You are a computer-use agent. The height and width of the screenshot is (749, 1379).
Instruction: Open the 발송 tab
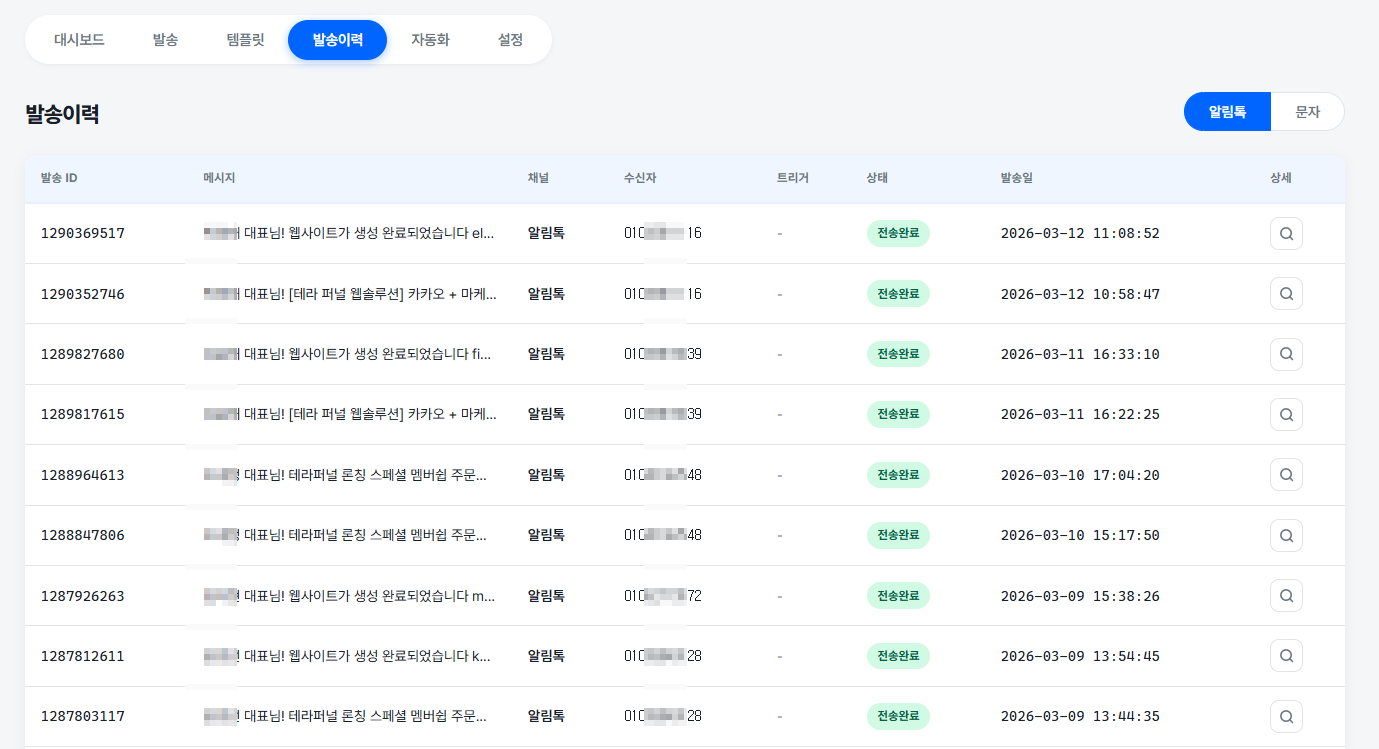click(165, 41)
